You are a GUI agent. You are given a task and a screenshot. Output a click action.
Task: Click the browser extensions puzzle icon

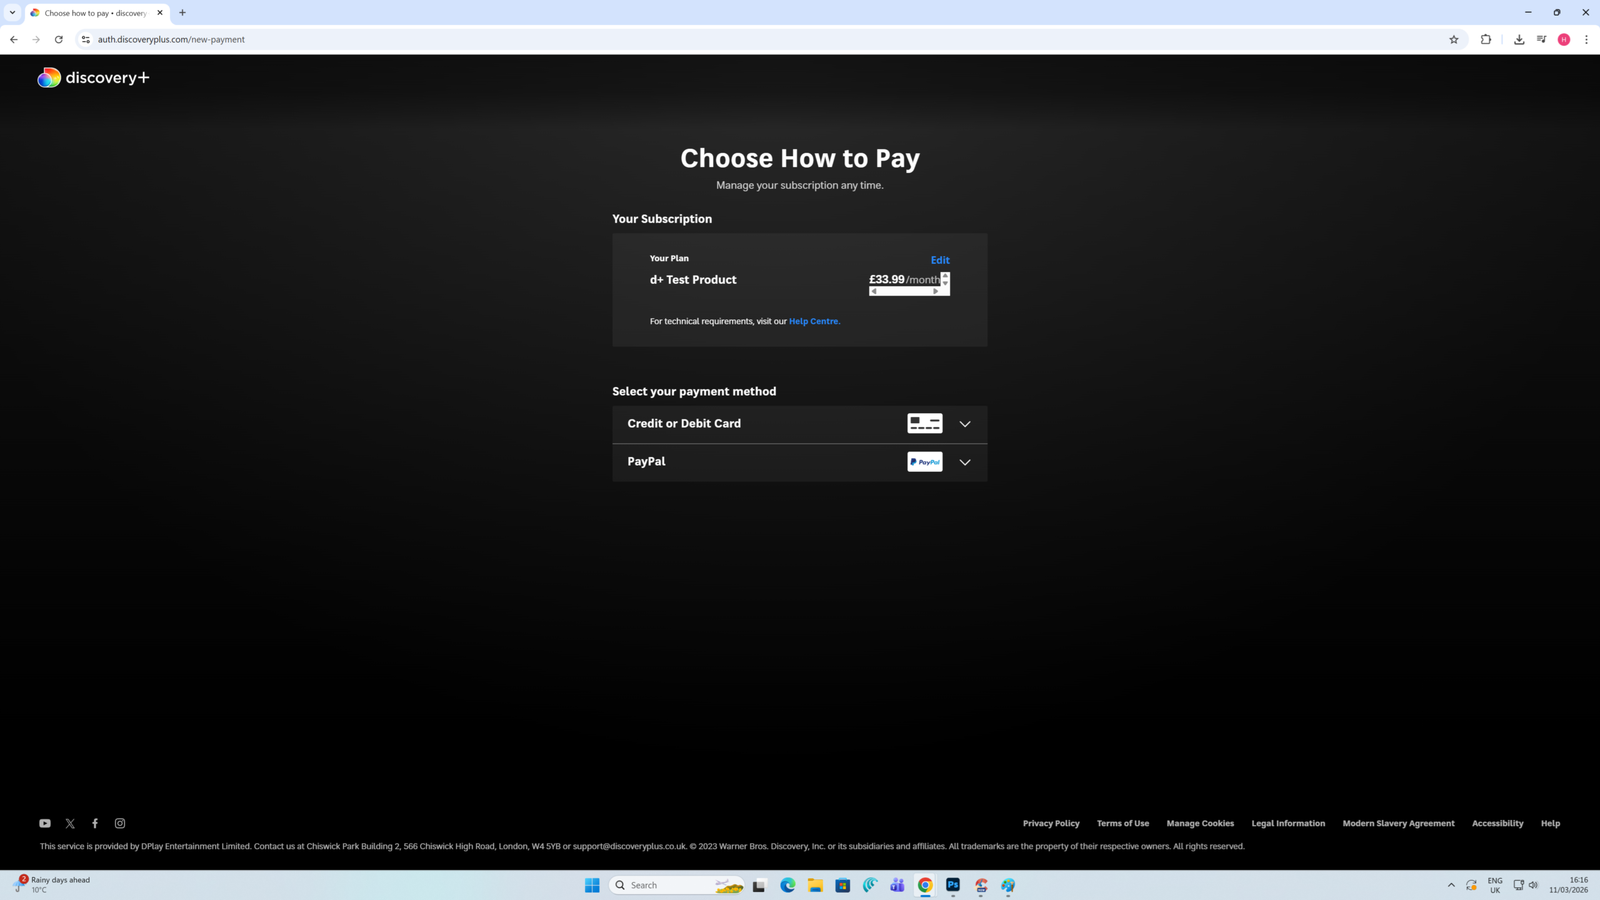[1486, 39]
